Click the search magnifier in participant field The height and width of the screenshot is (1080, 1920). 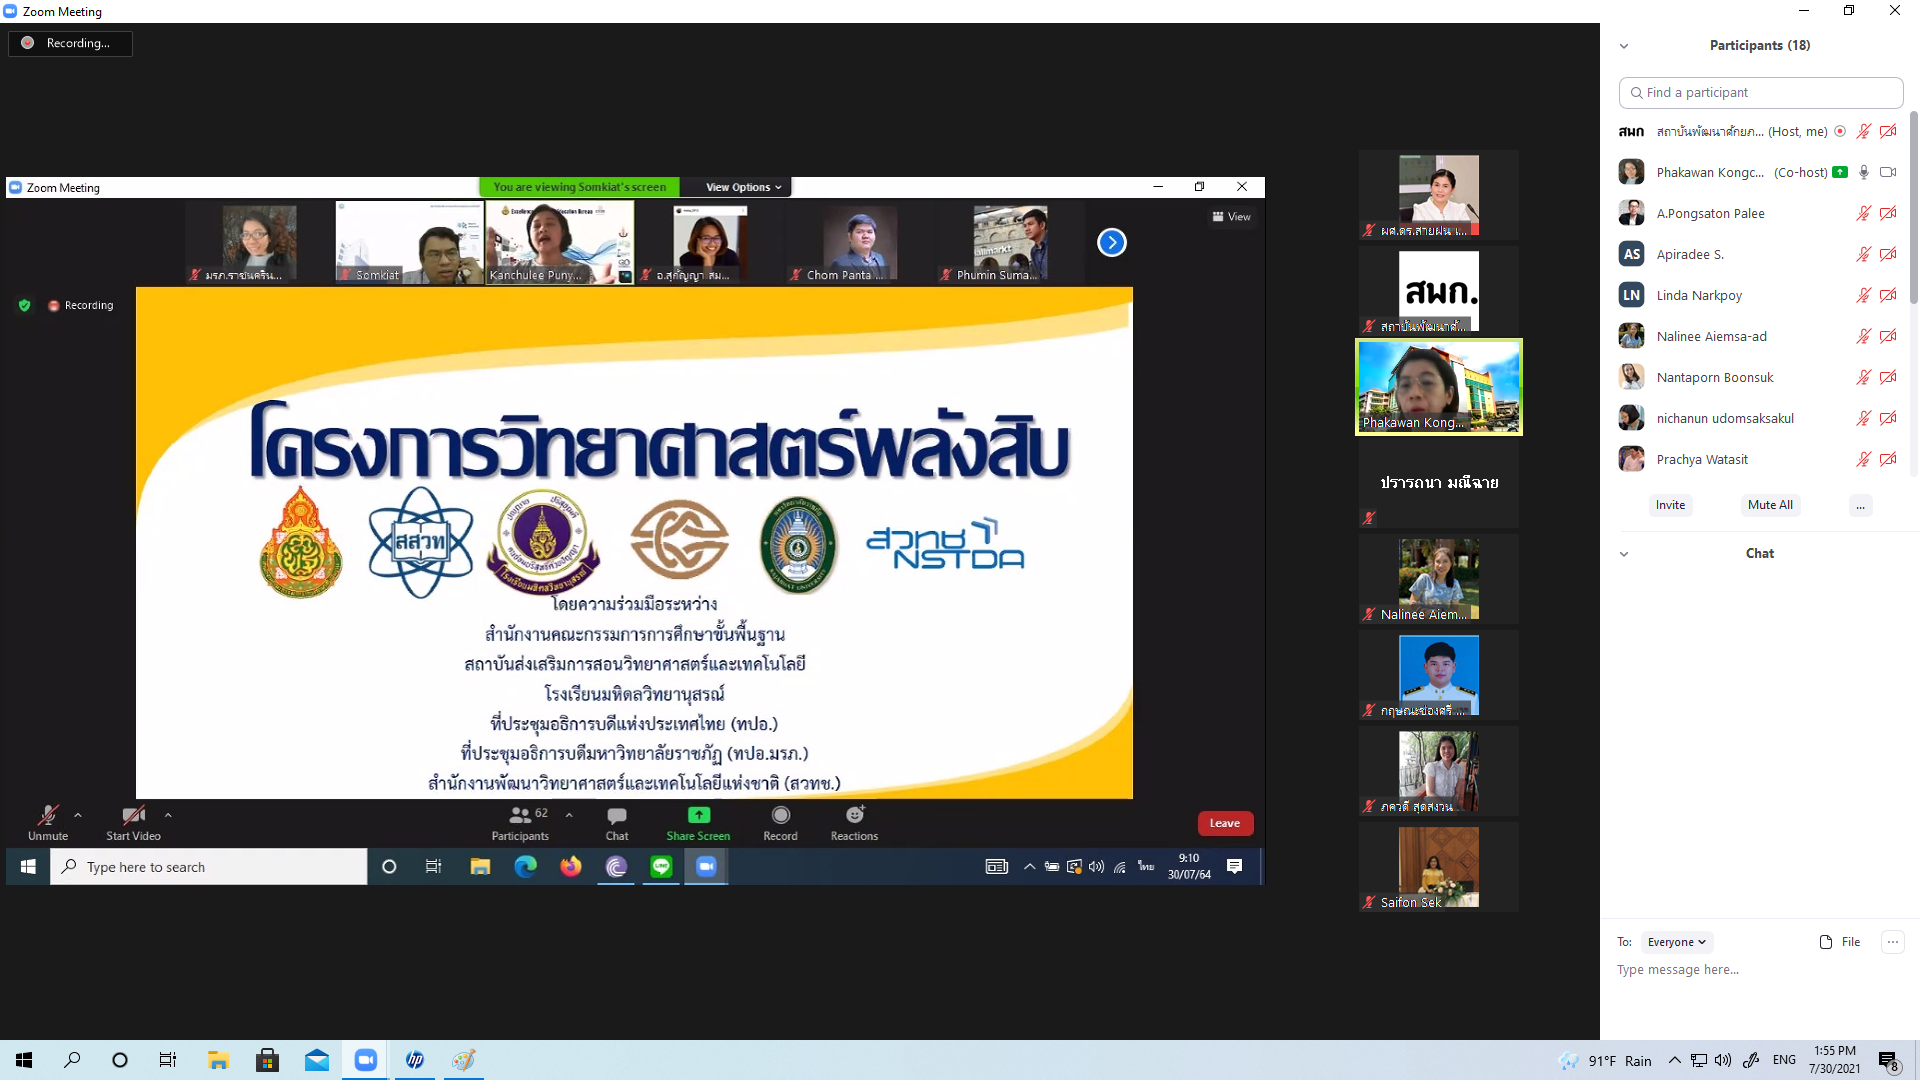point(1636,93)
